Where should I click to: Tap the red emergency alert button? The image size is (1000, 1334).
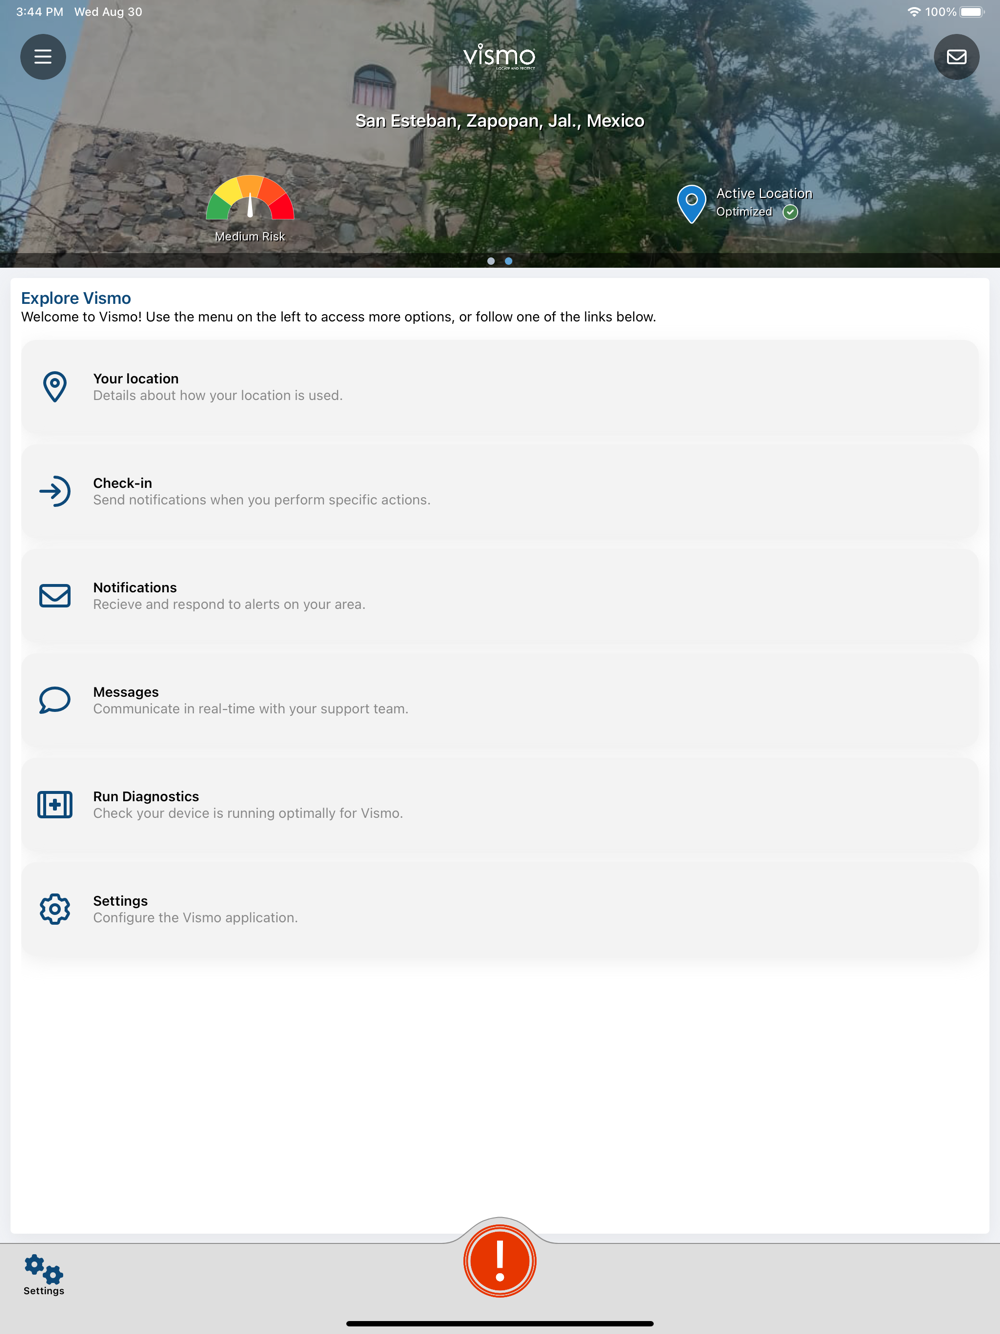500,1261
